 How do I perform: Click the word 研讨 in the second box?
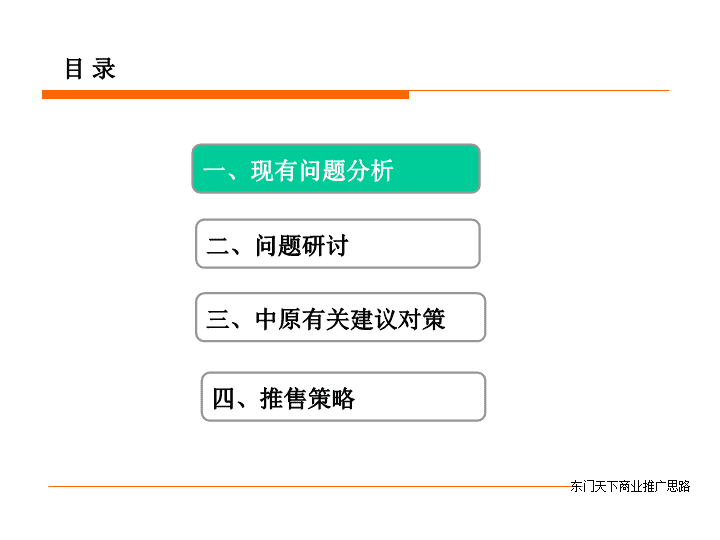point(325,245)
